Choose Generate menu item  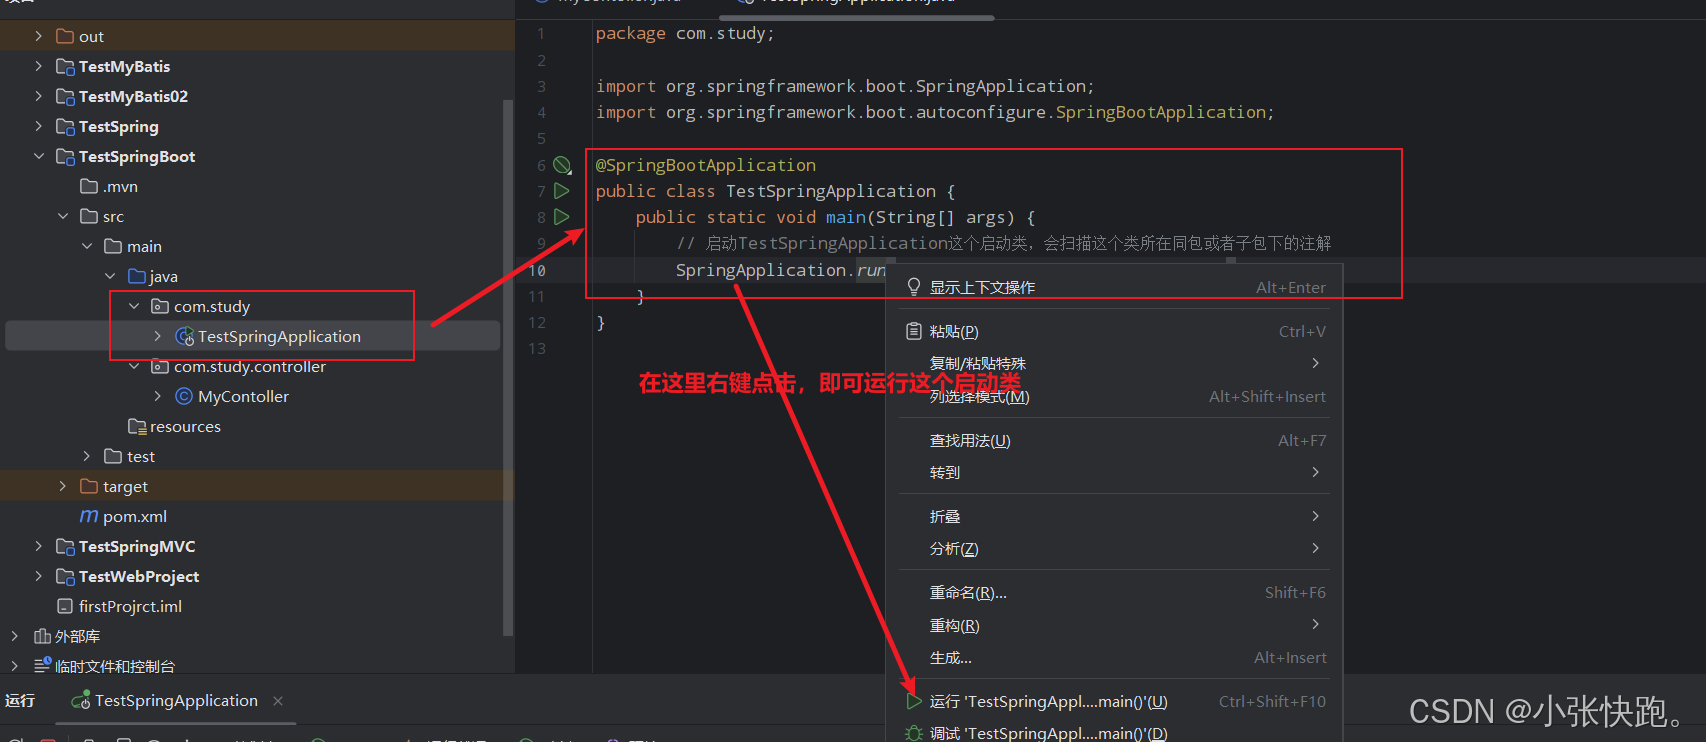[x=1115, y=657]
